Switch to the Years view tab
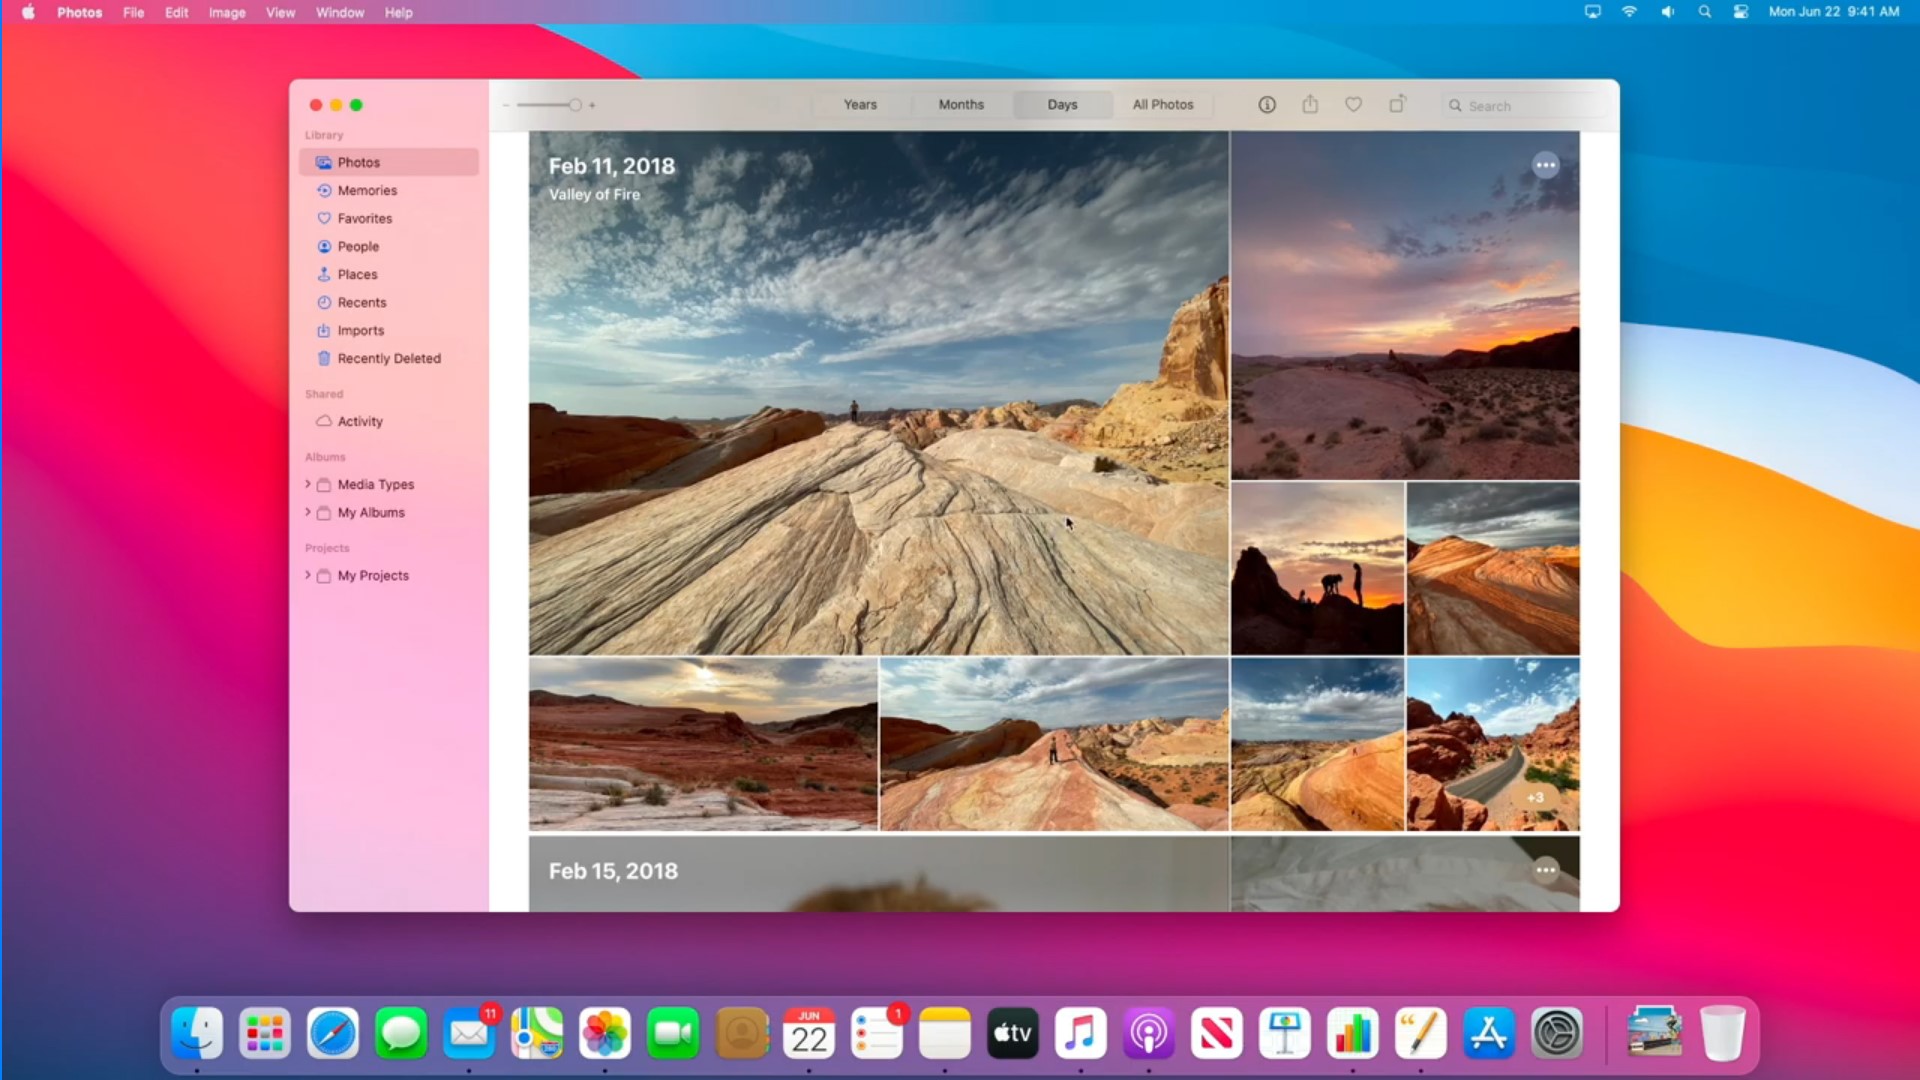1920x1080 pixels. tap(861, 104)
